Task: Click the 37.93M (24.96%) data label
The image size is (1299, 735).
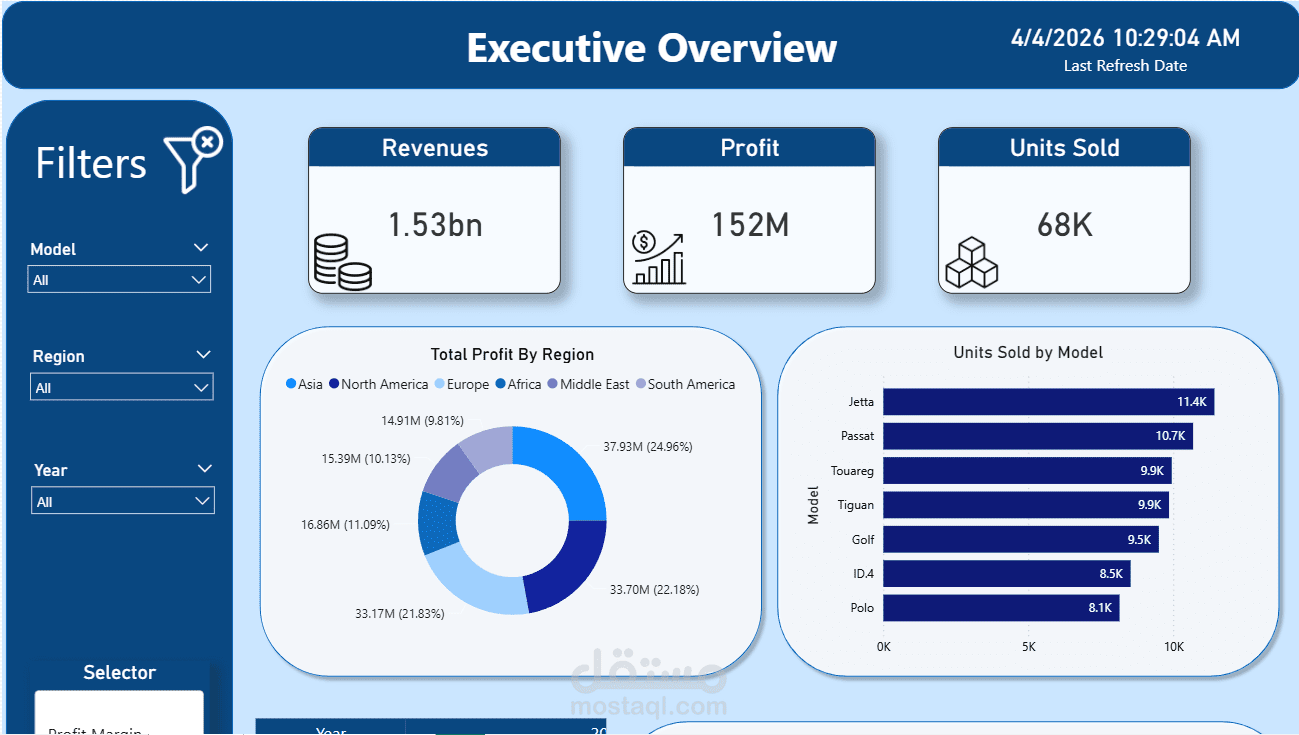Action: 648,447
